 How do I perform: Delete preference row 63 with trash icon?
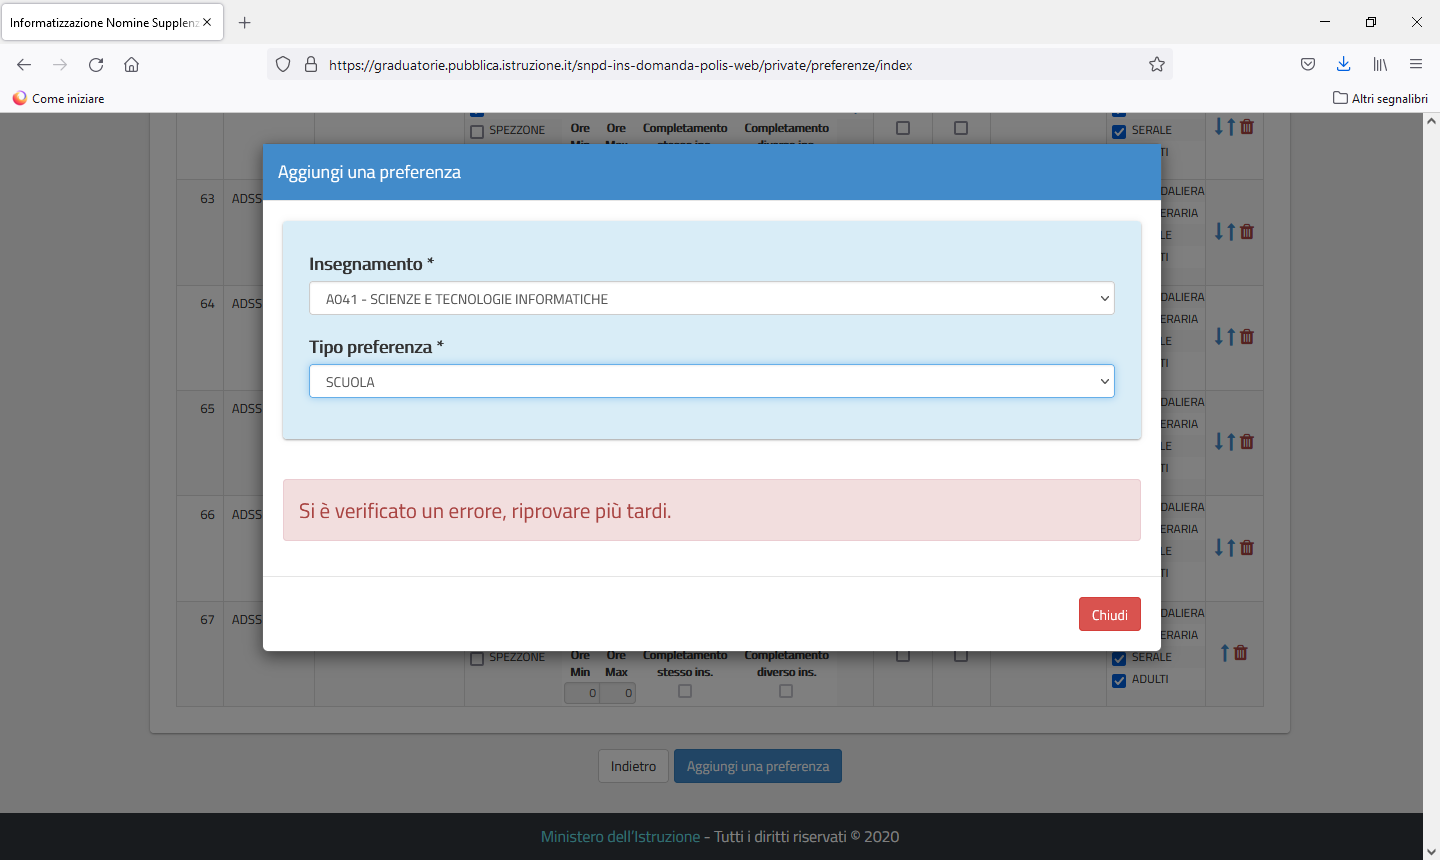click(1247, 232)
